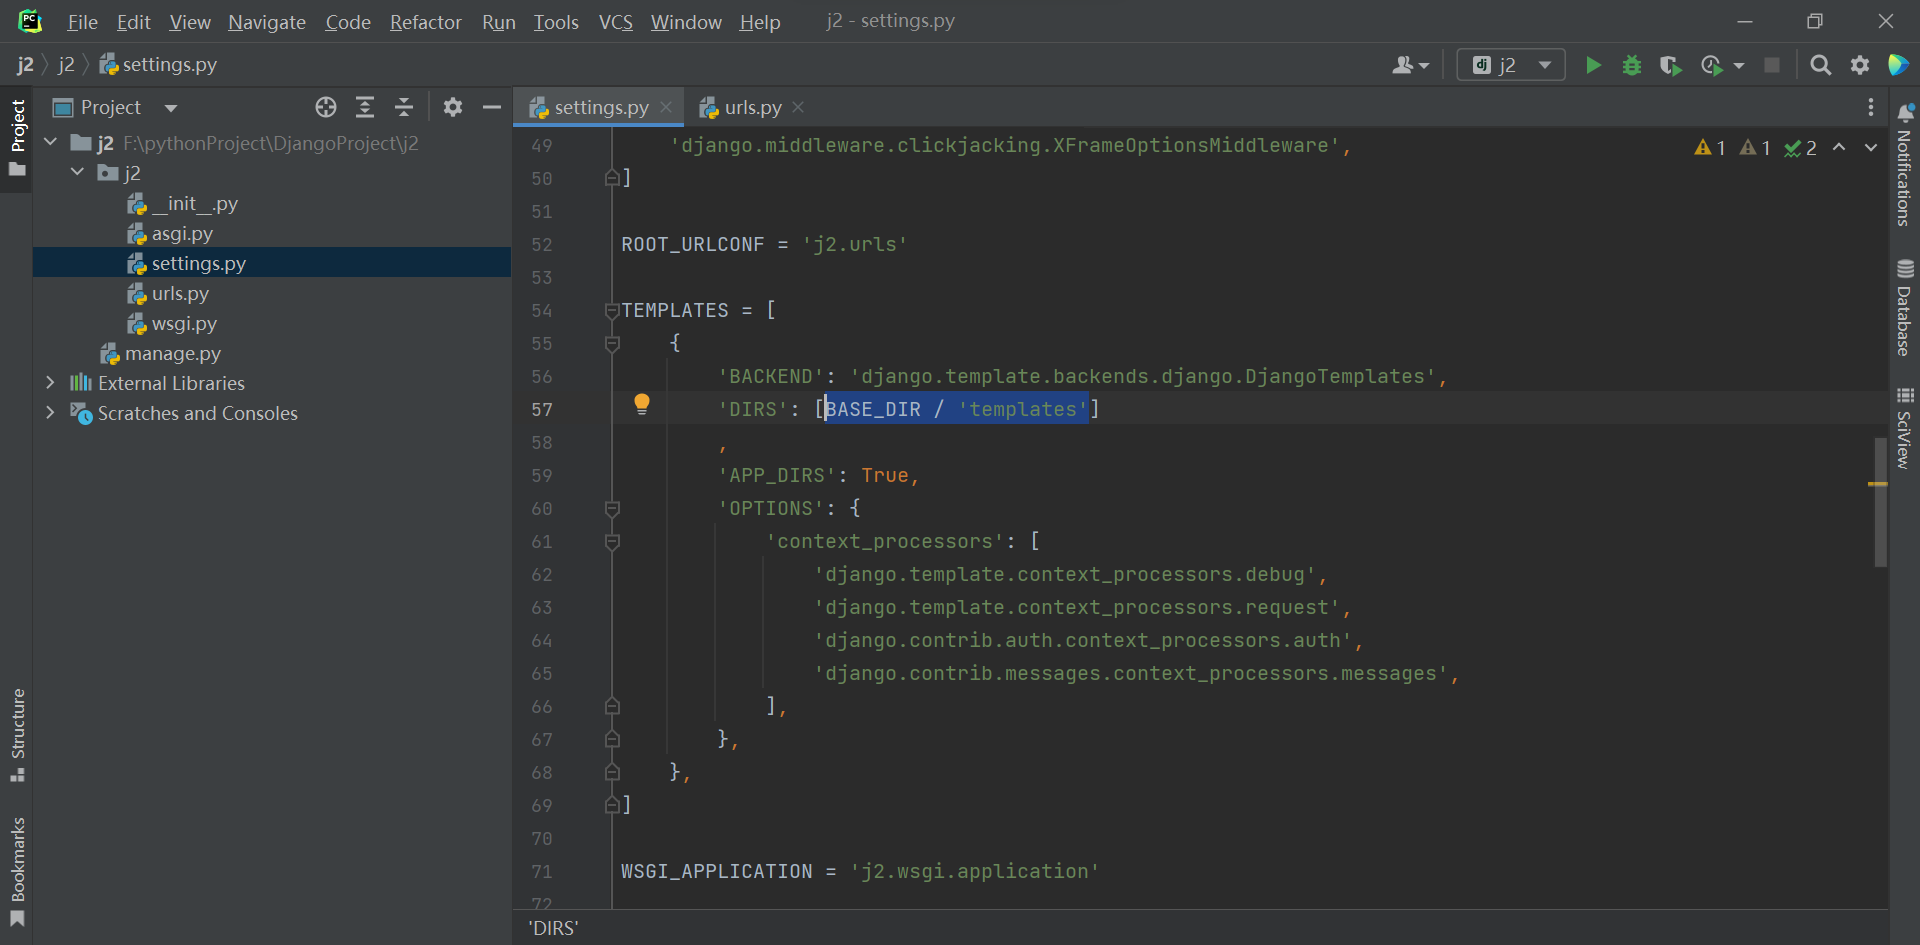Open IDE settings gear in toolbar

pos(1860,66)
